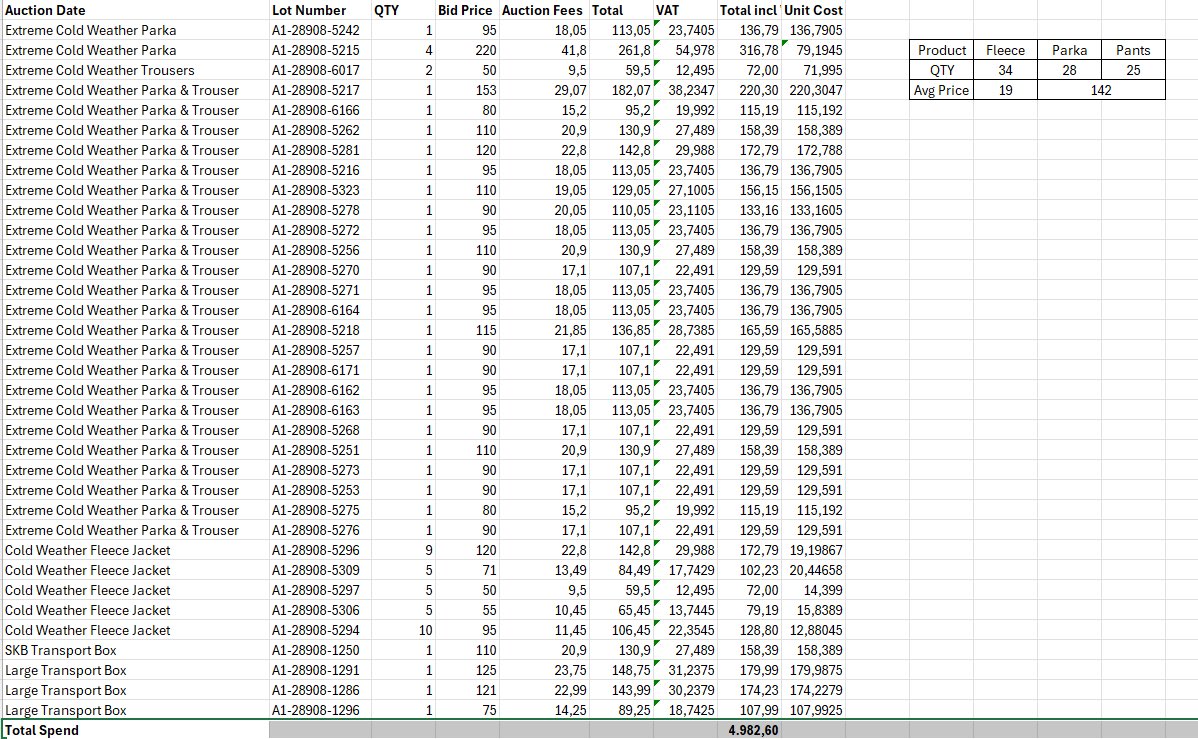Click auction fees 19,05 for lot 5323
The height and width of the screenshot is (739, 1198).
[544, 190]
